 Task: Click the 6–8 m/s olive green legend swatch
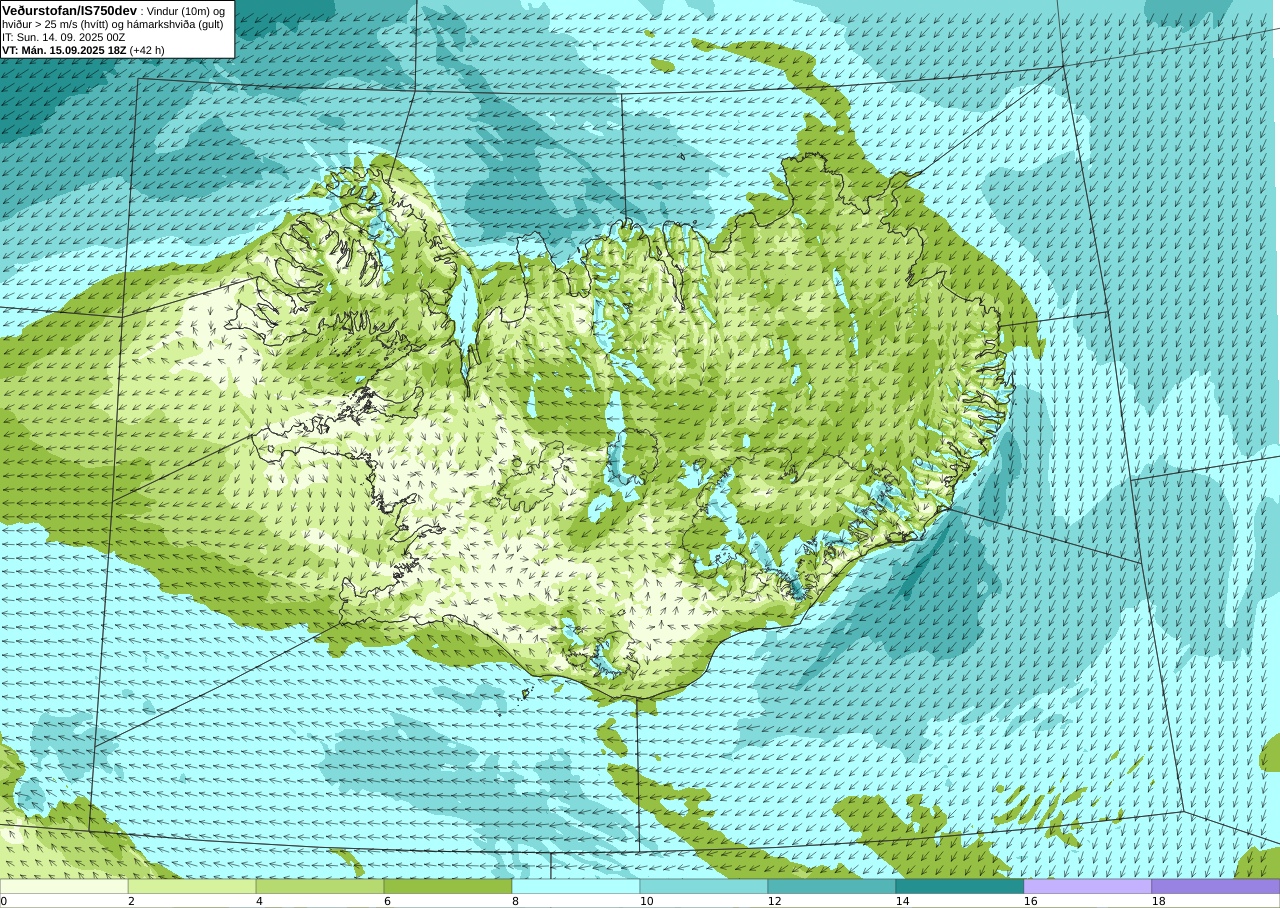[x=448, y=886]
